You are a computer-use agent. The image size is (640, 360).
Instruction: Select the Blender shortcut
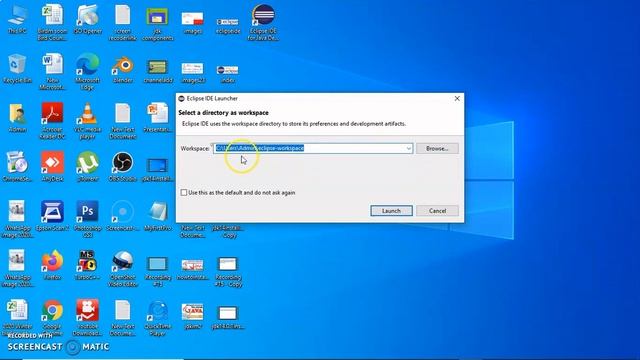pyautogui.click(x=122, y=68)
